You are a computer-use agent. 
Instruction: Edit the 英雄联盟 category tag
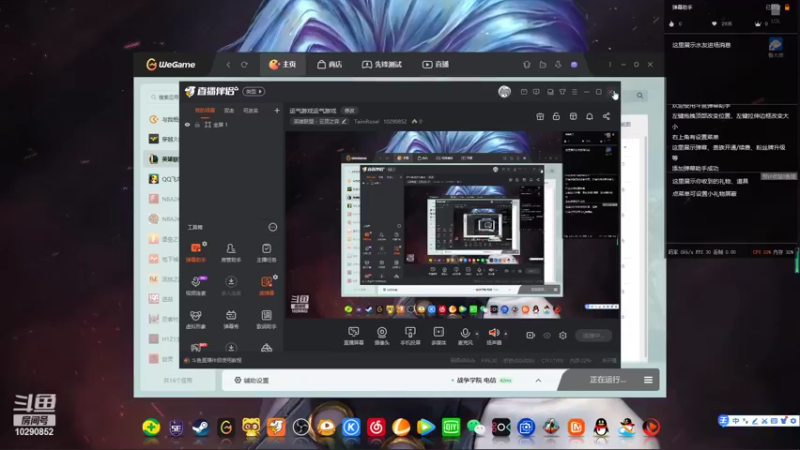[x=320, y=121]
